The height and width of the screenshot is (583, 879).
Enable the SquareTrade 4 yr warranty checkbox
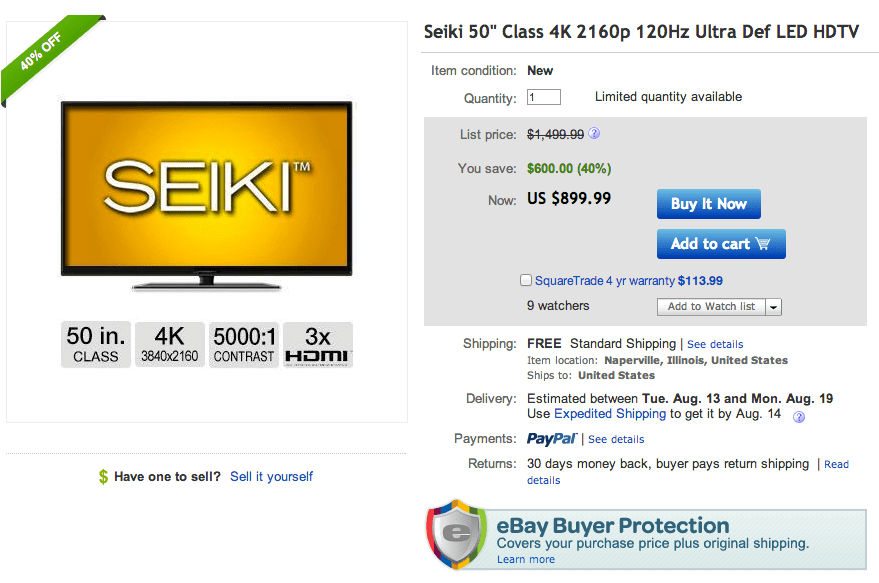pos(525,280)
